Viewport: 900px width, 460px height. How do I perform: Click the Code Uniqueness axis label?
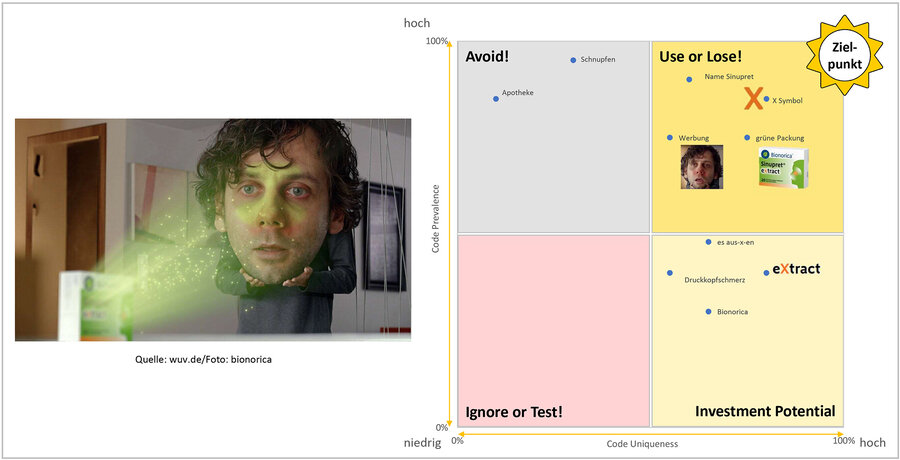(640, 443)
